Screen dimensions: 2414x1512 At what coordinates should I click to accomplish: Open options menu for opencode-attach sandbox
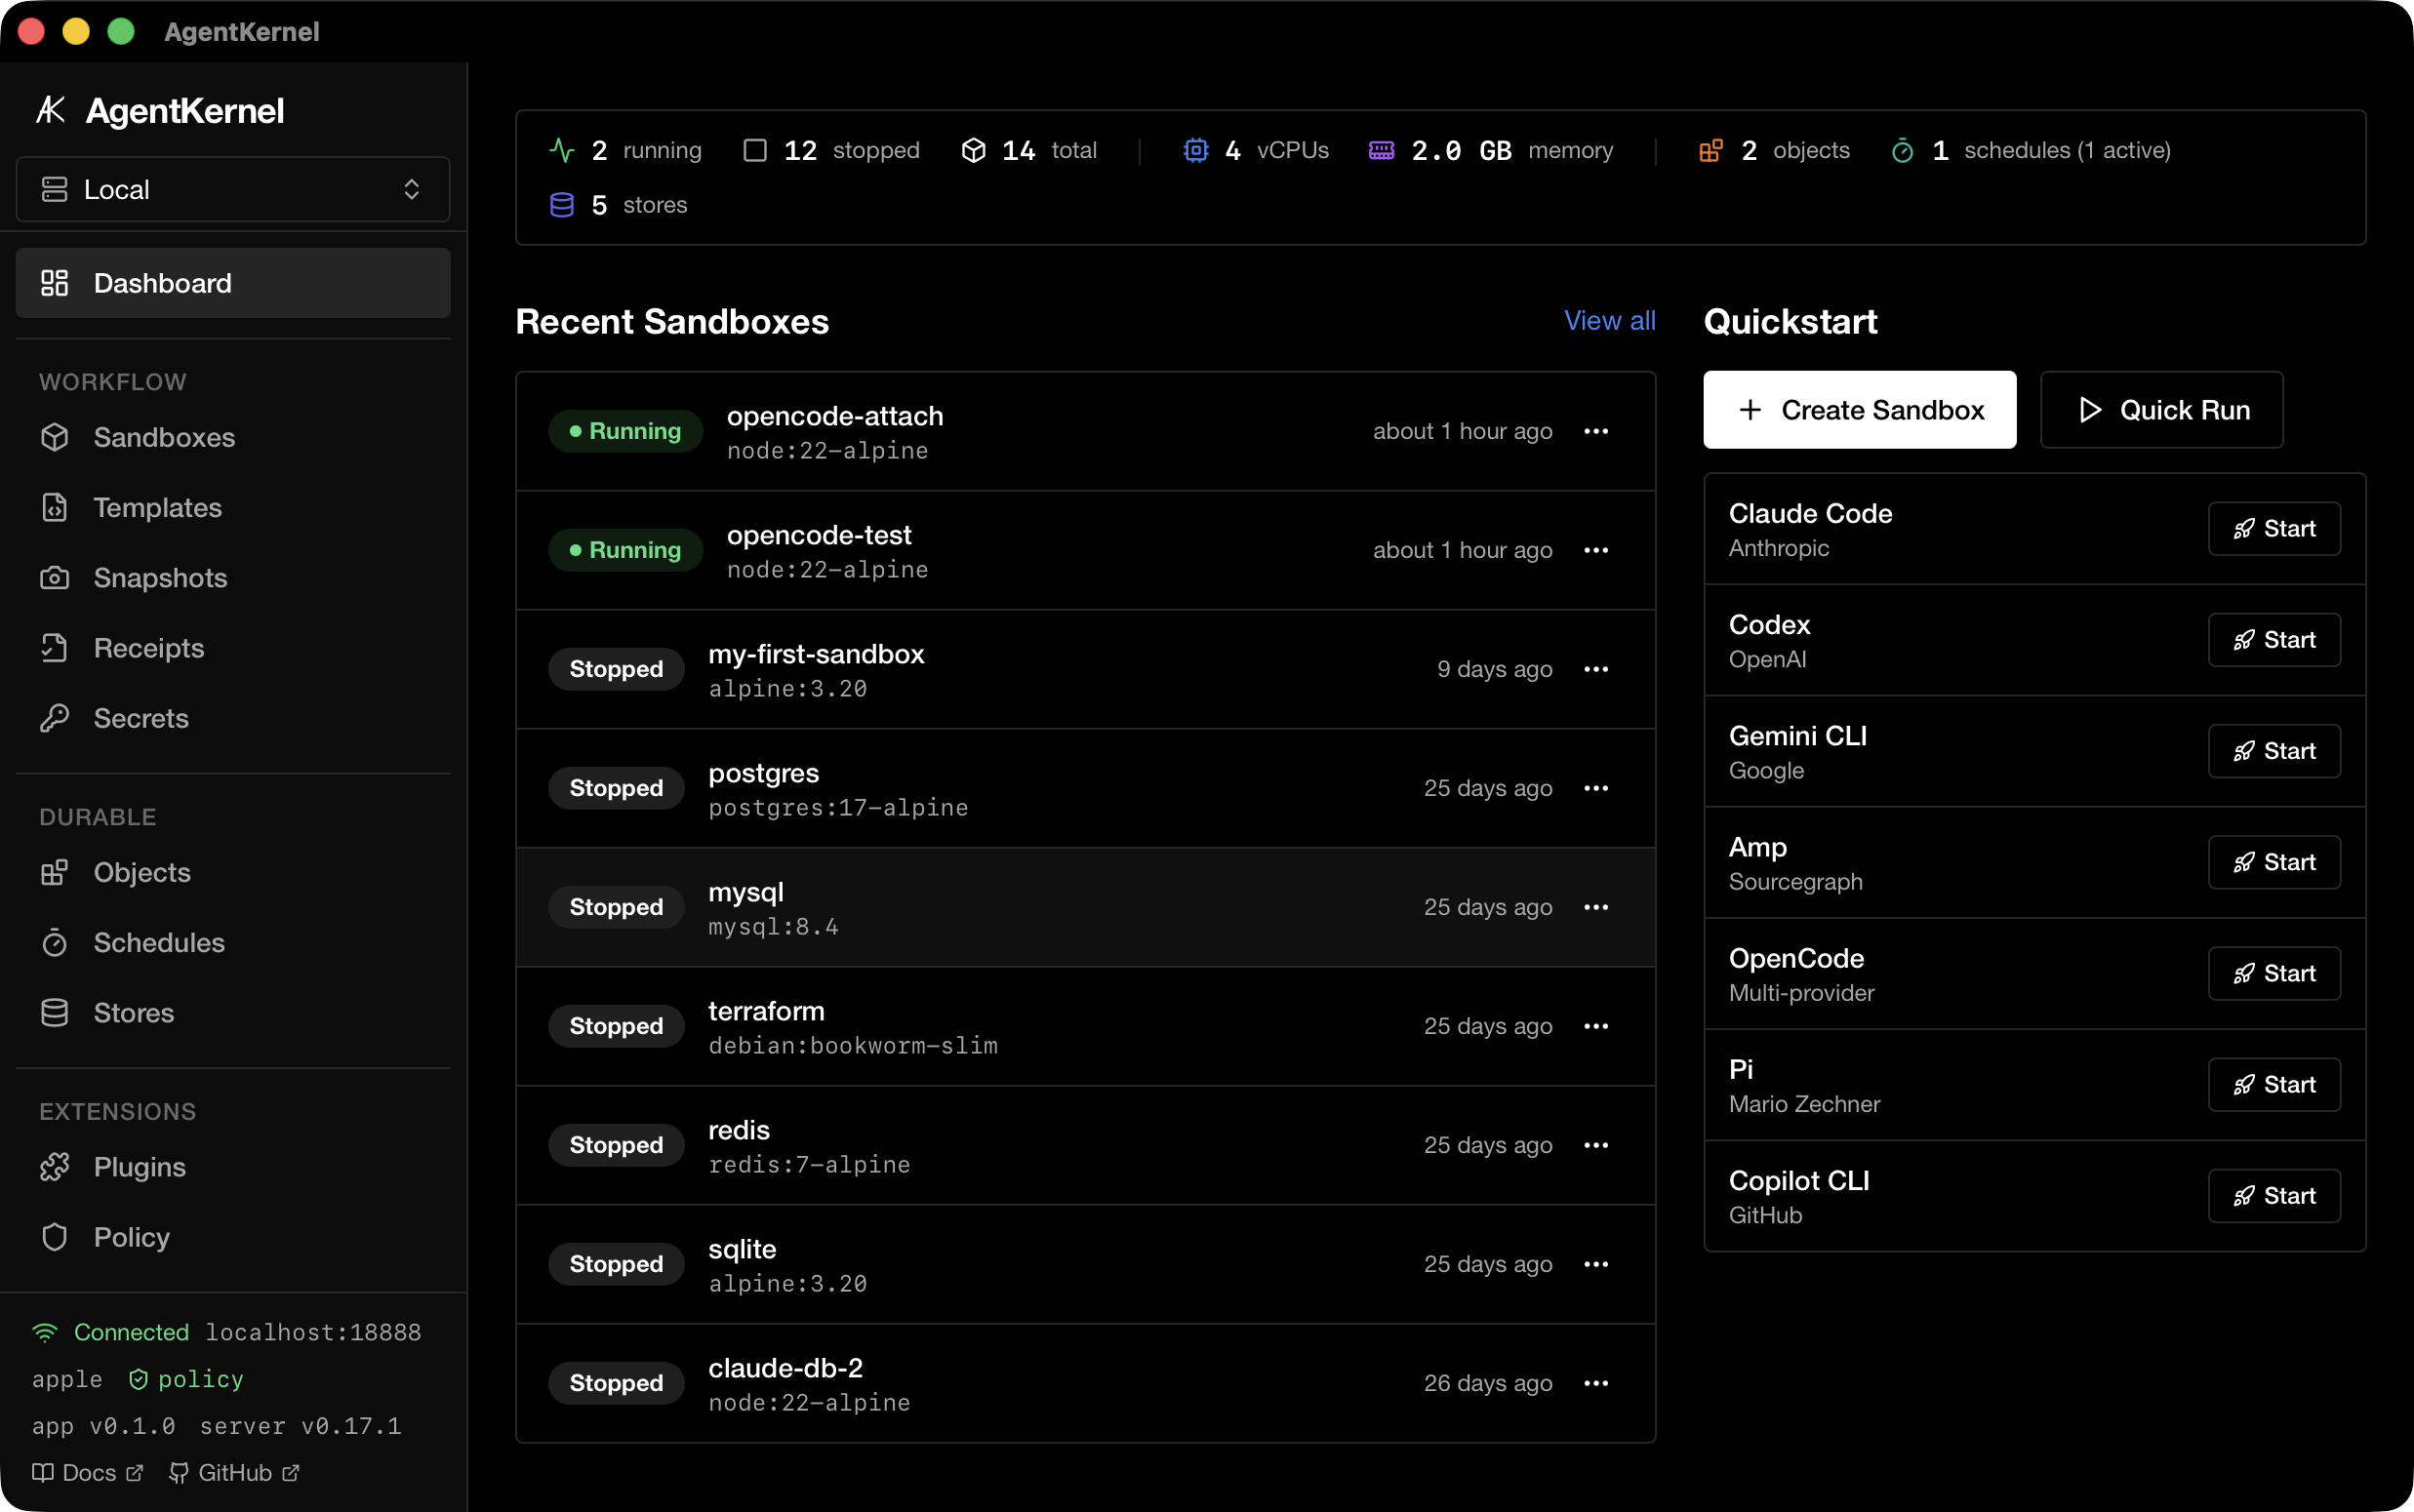[x=1595, y=431]
